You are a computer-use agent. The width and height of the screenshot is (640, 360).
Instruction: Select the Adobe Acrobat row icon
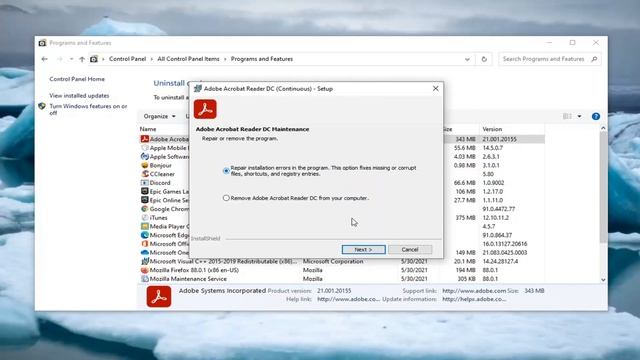click(144, 139)
